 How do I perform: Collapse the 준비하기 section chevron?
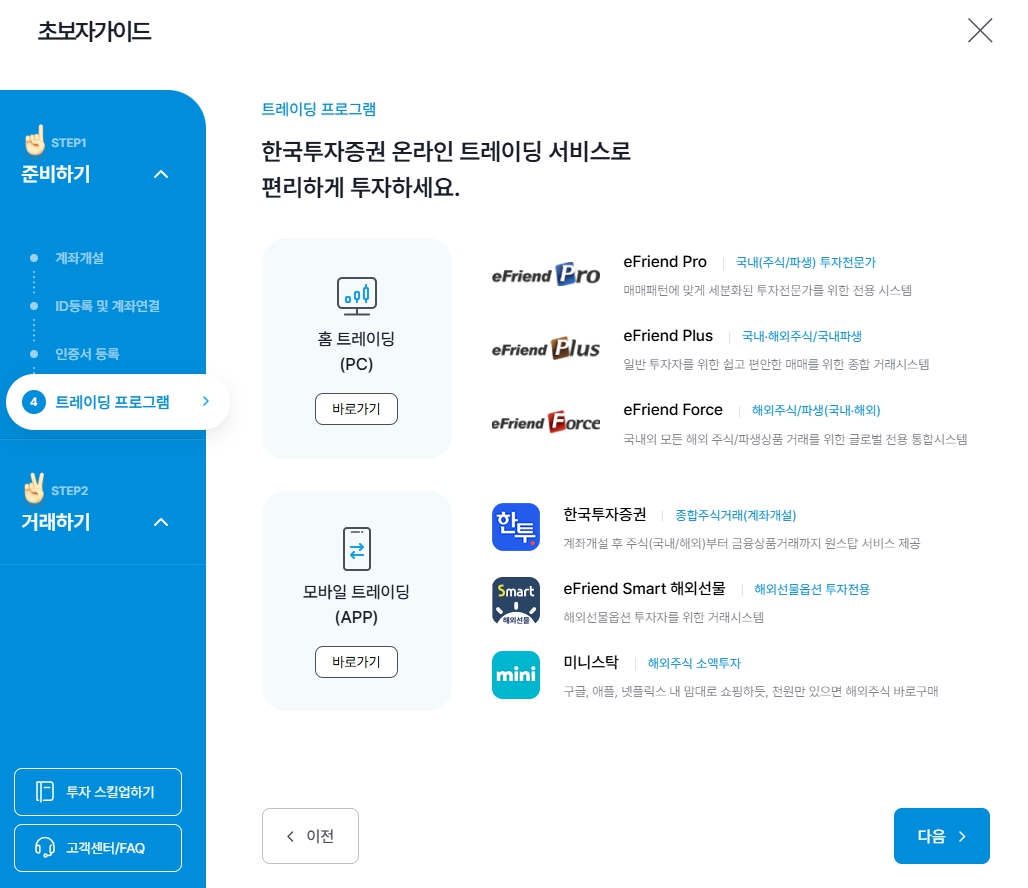(161, 174)
